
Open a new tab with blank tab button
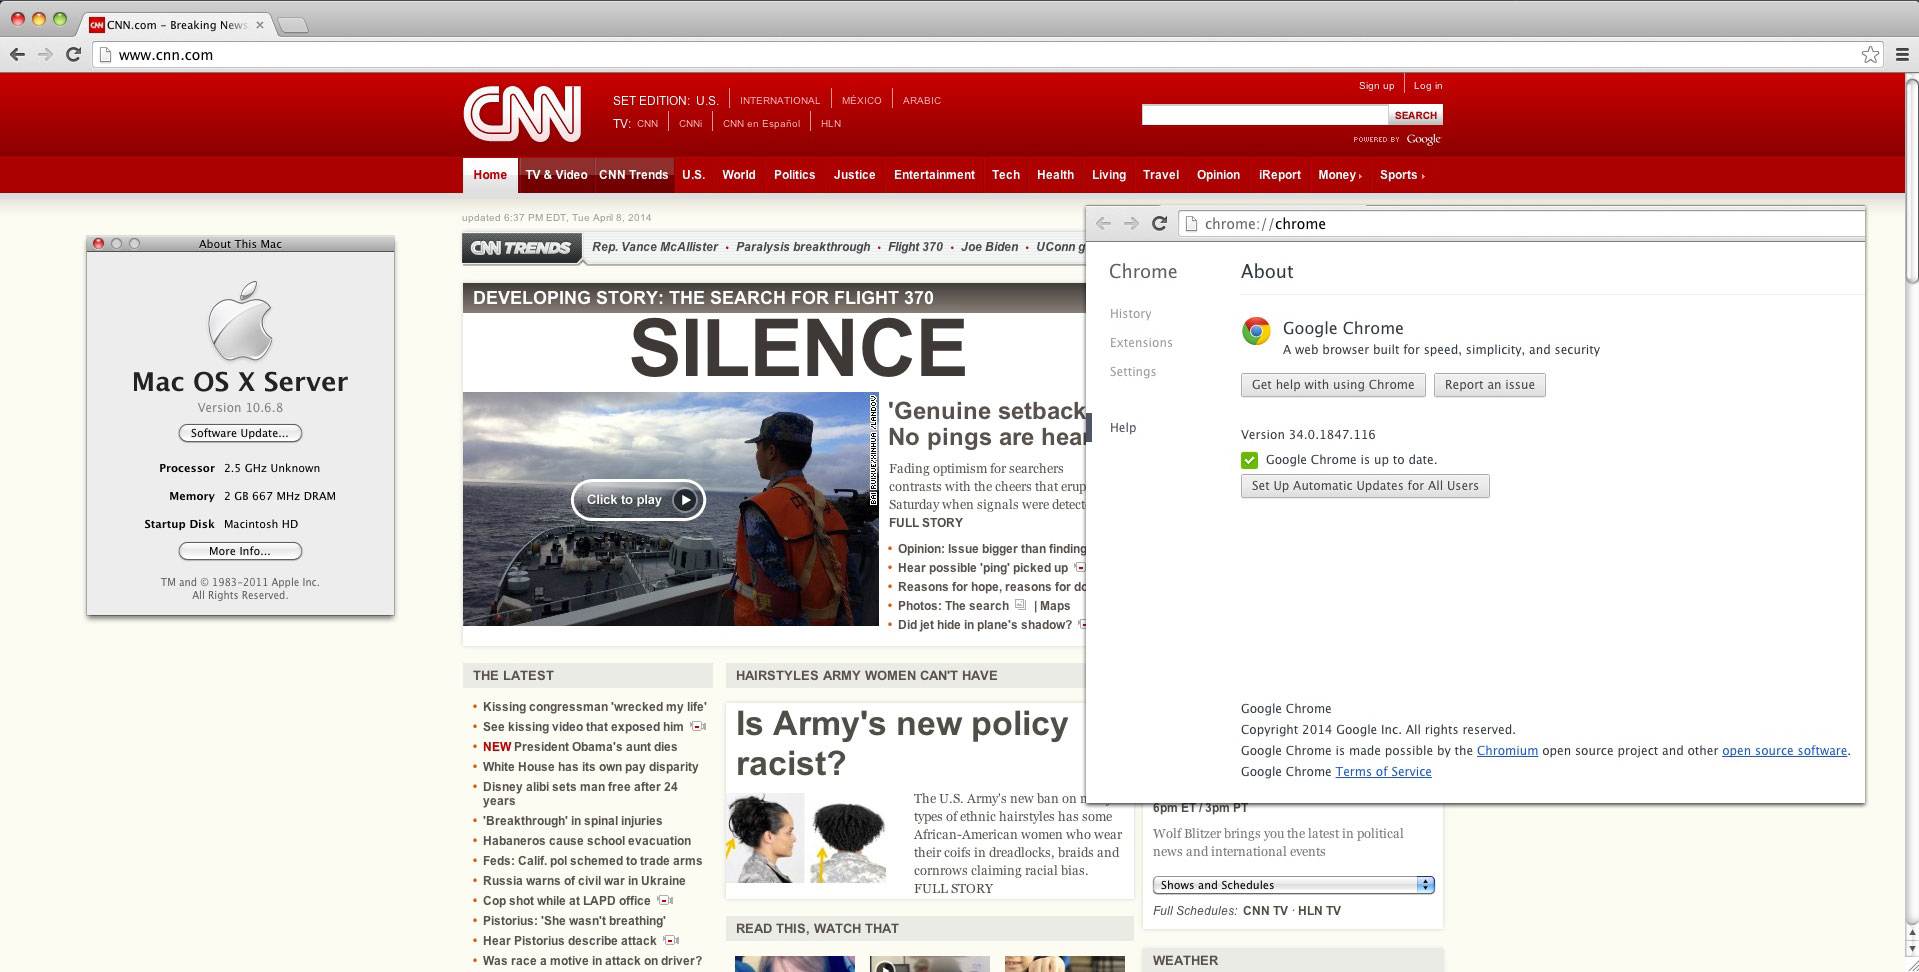point(292,25)
